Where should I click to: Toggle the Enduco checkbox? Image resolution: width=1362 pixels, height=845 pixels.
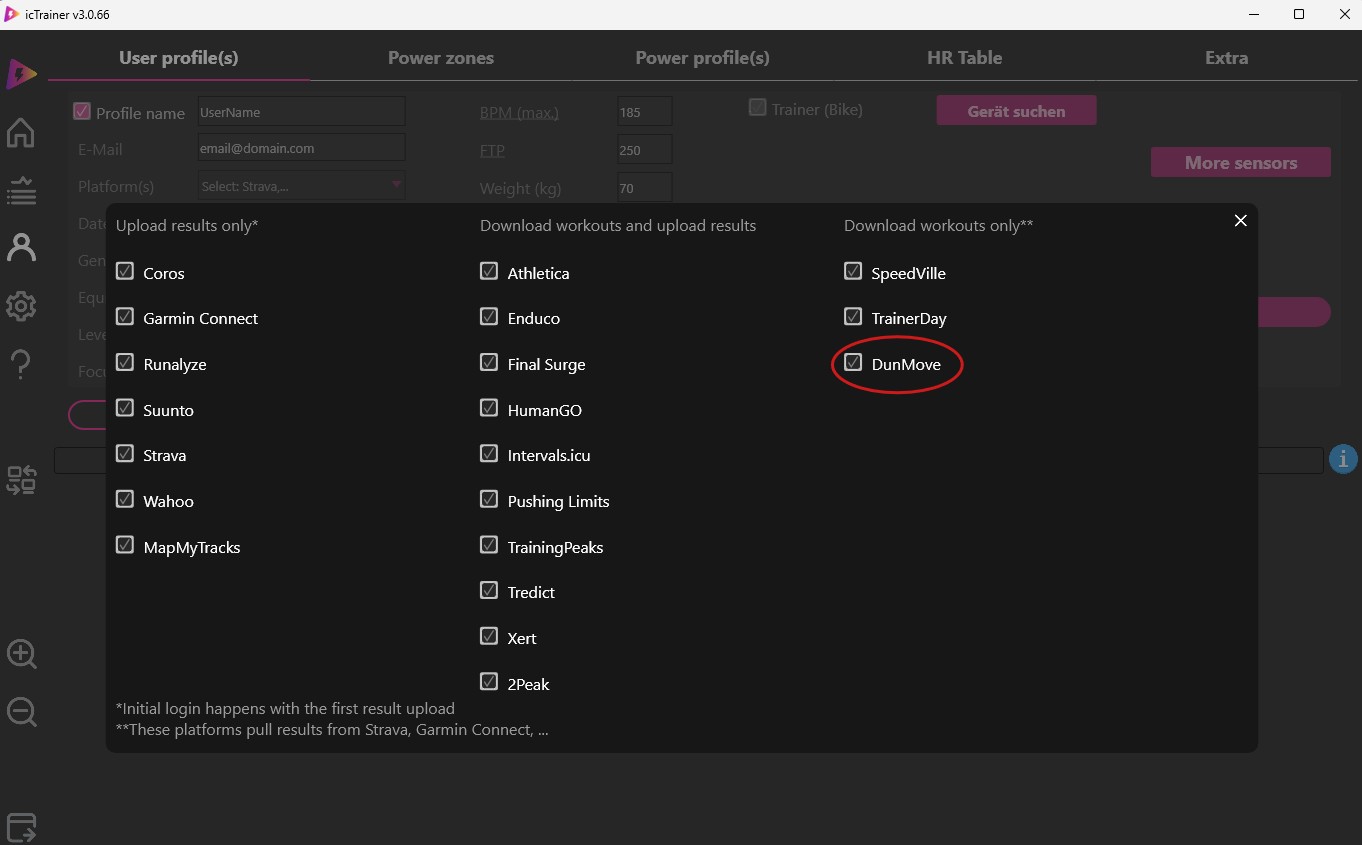489,317
